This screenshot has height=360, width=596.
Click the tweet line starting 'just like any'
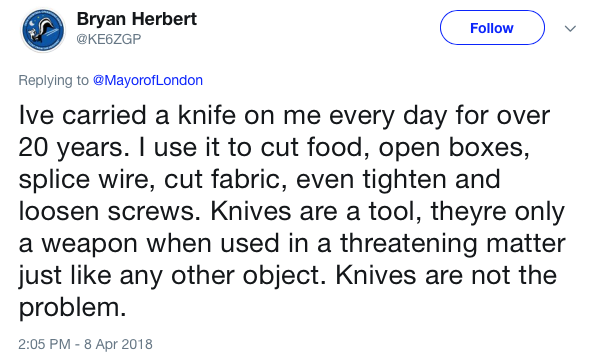(288, 275)
